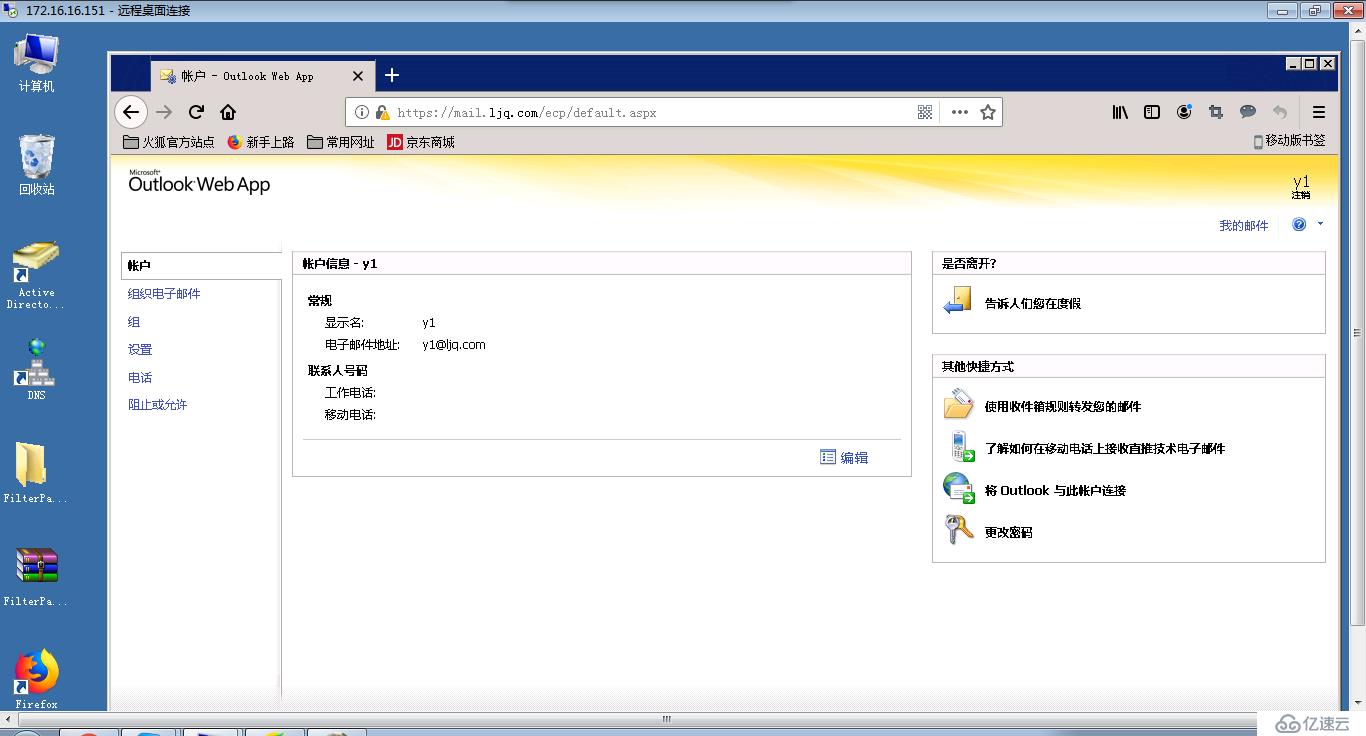View site information icon in address bar
The height and width of the screenshot is (736, 1366).
point(362,113)
